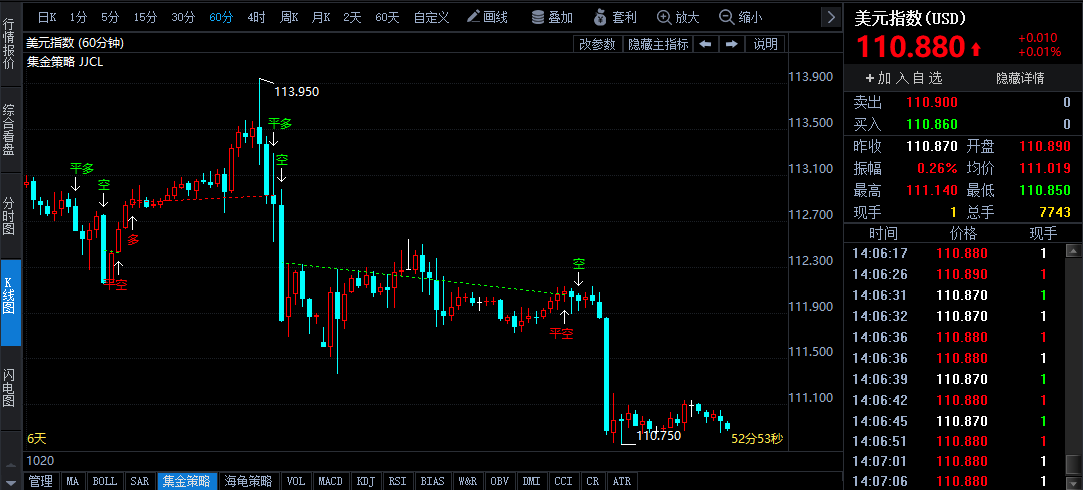Go to previous indicator with left arrow
The height and width of the screenshot is (490, 1083).
tap(705, 44)
